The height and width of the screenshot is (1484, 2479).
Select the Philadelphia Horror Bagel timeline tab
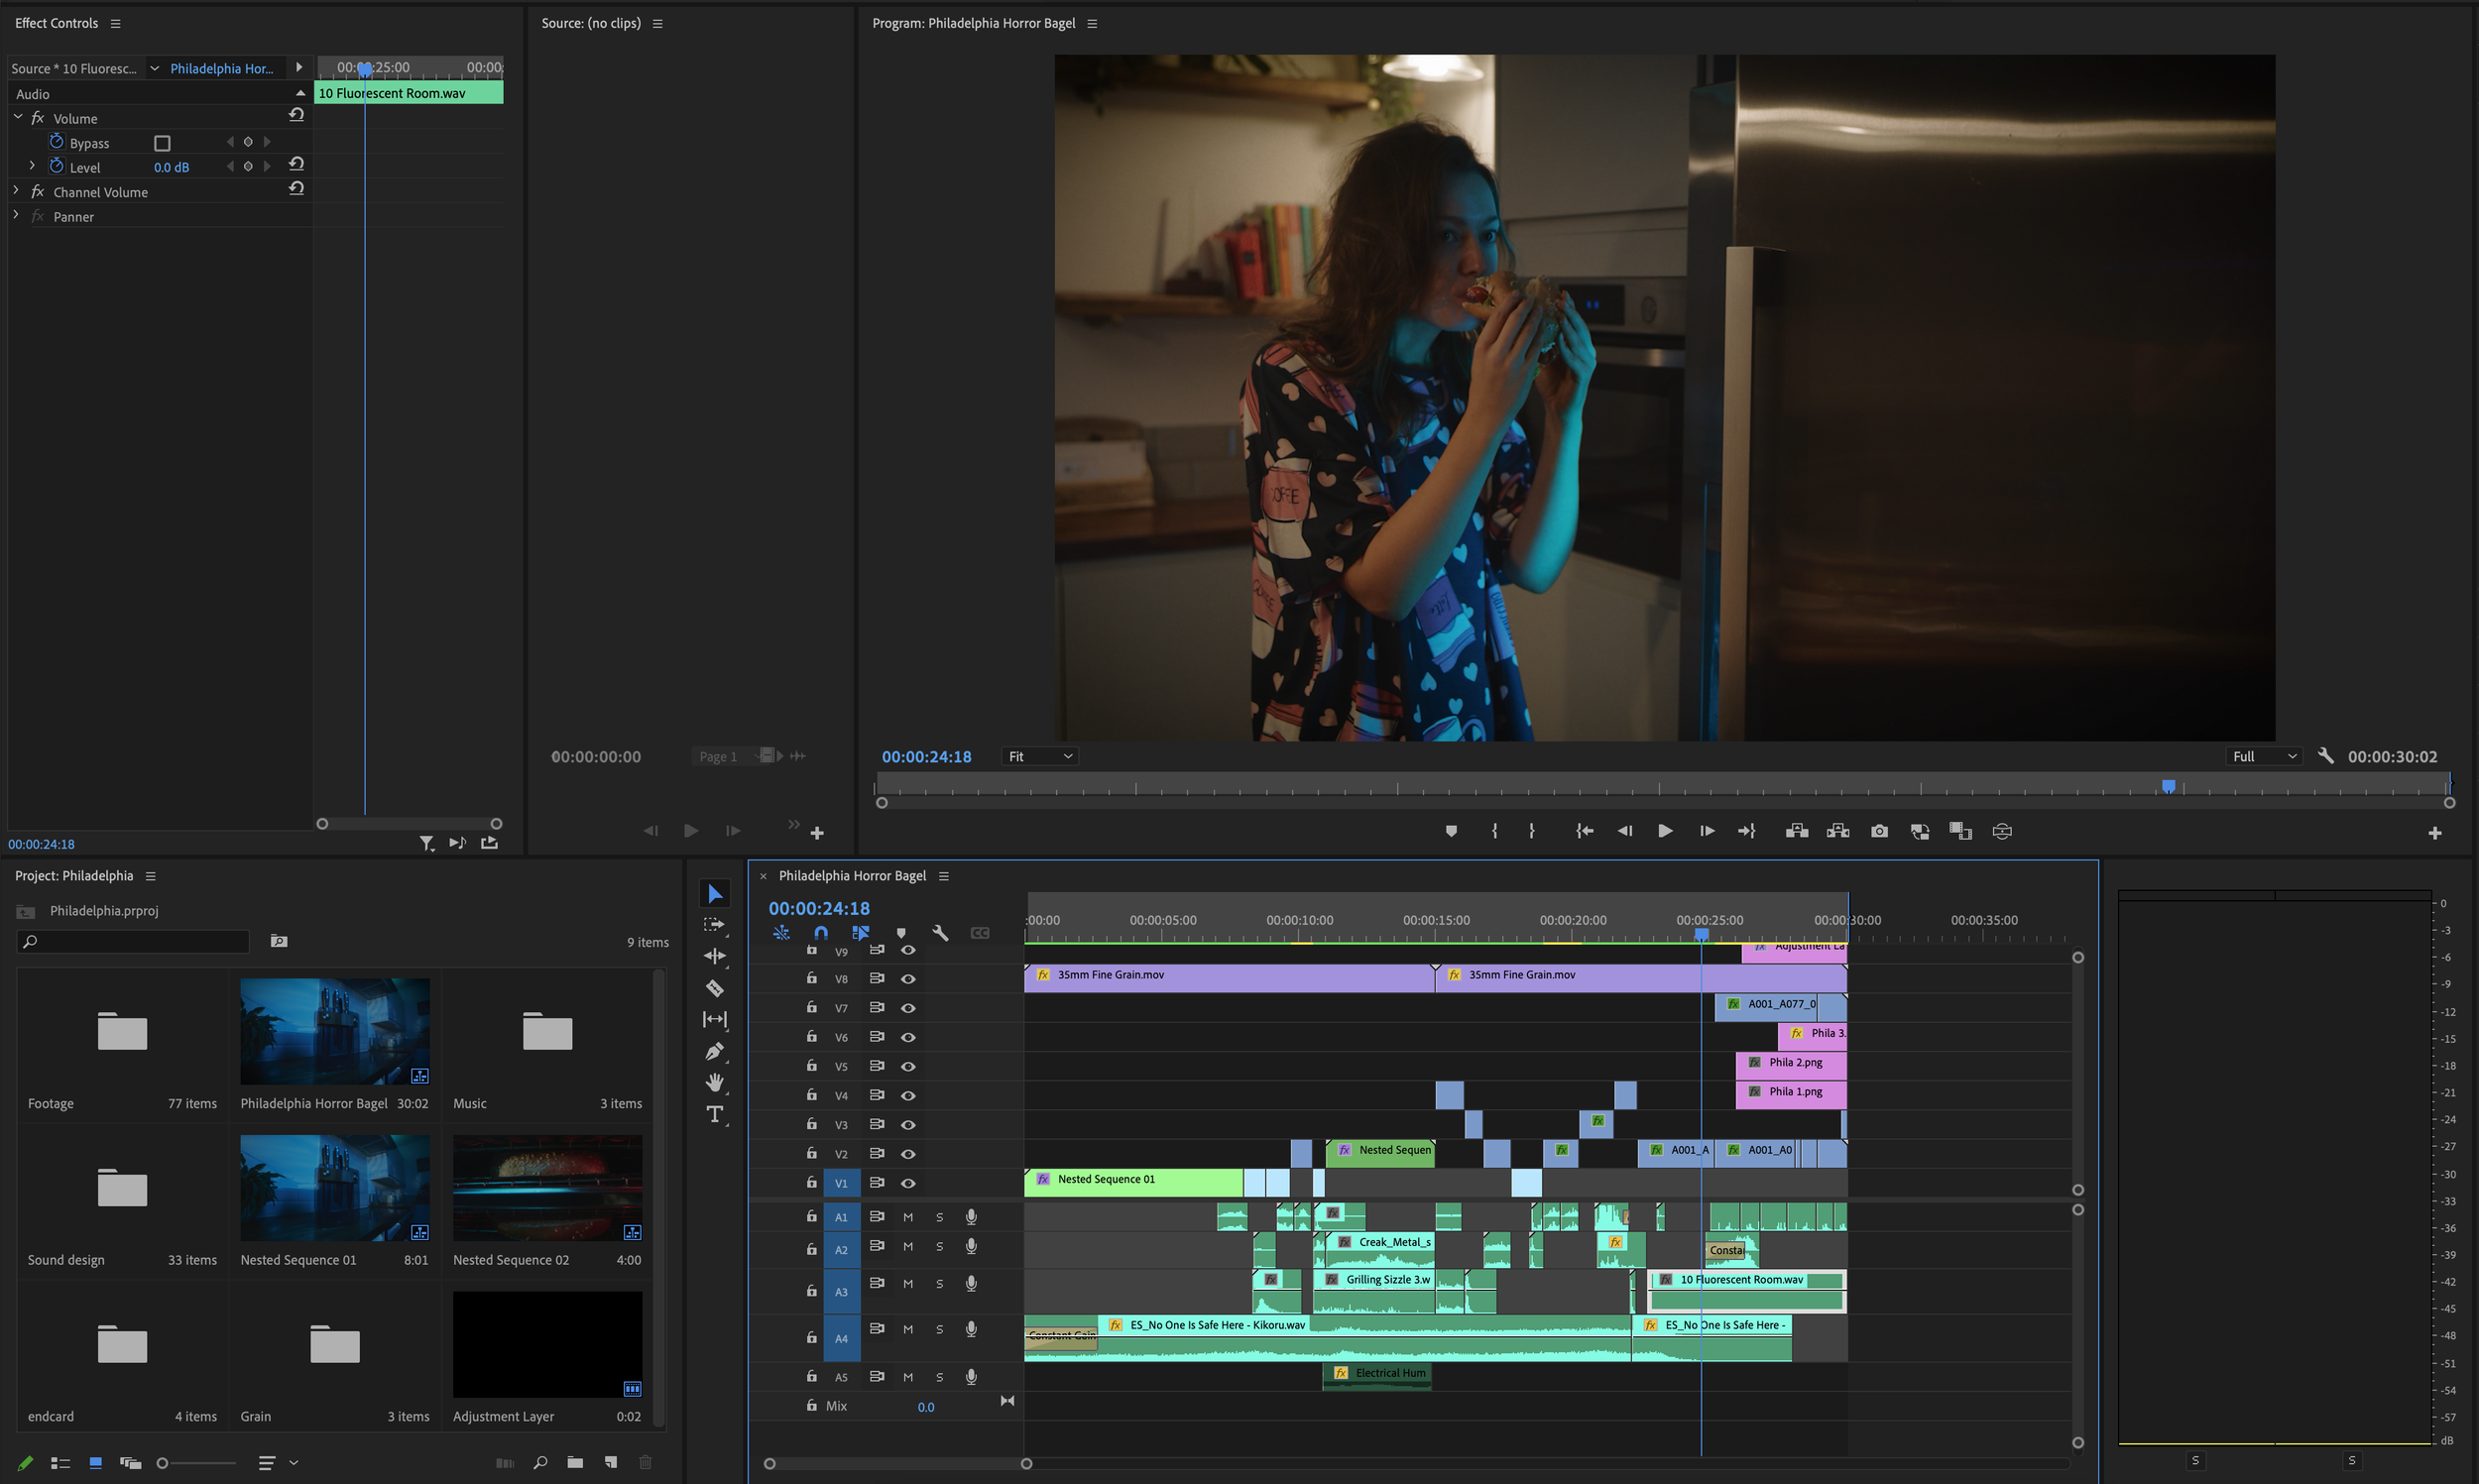[x=852, y=876]
